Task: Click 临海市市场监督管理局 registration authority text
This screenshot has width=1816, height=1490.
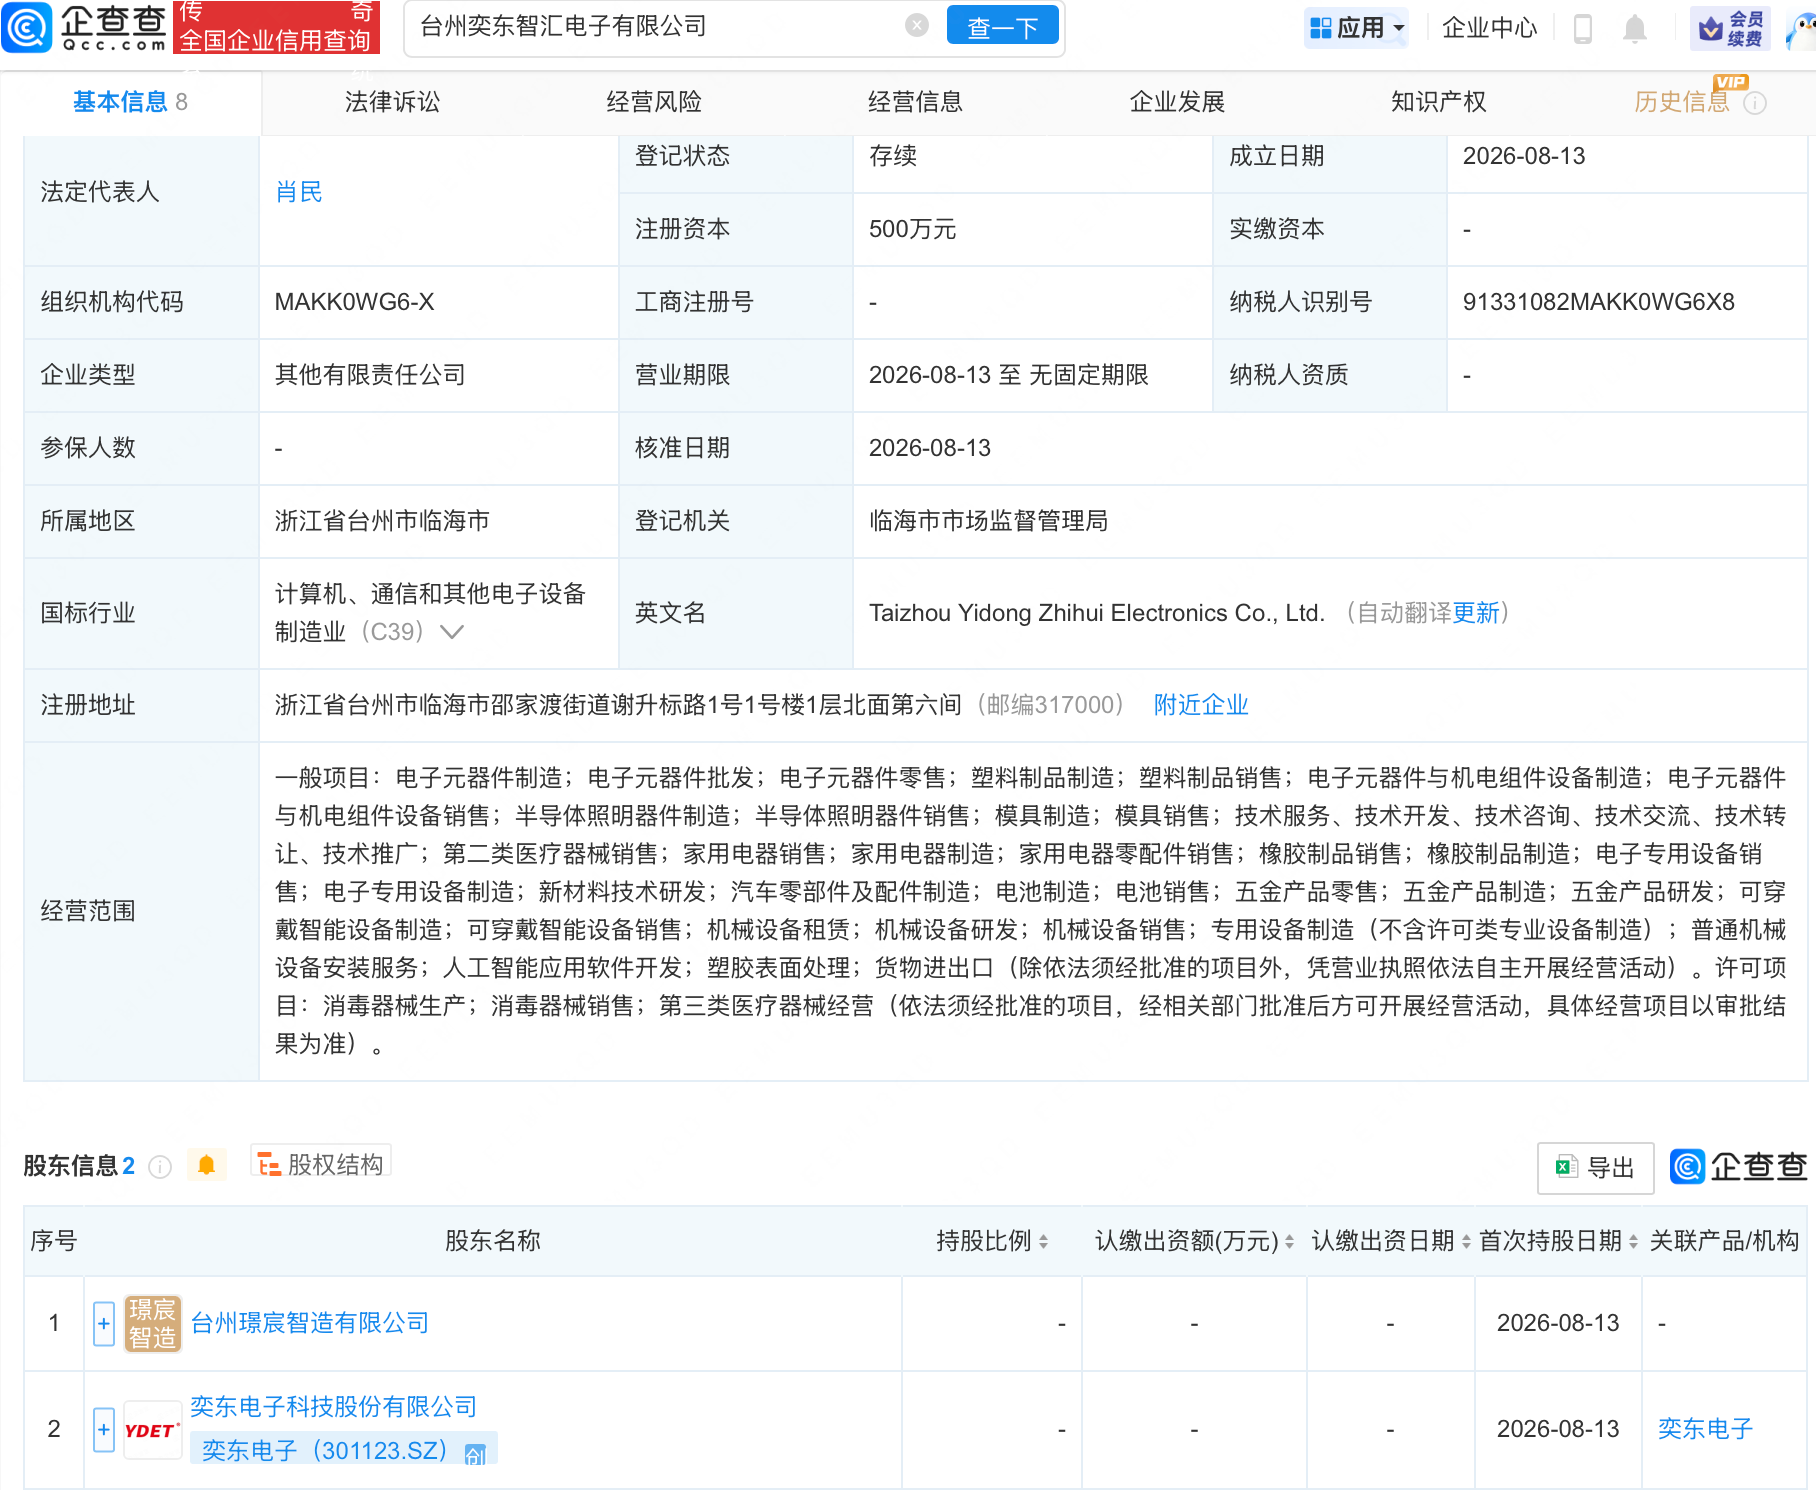Action: tap(988, 521)
